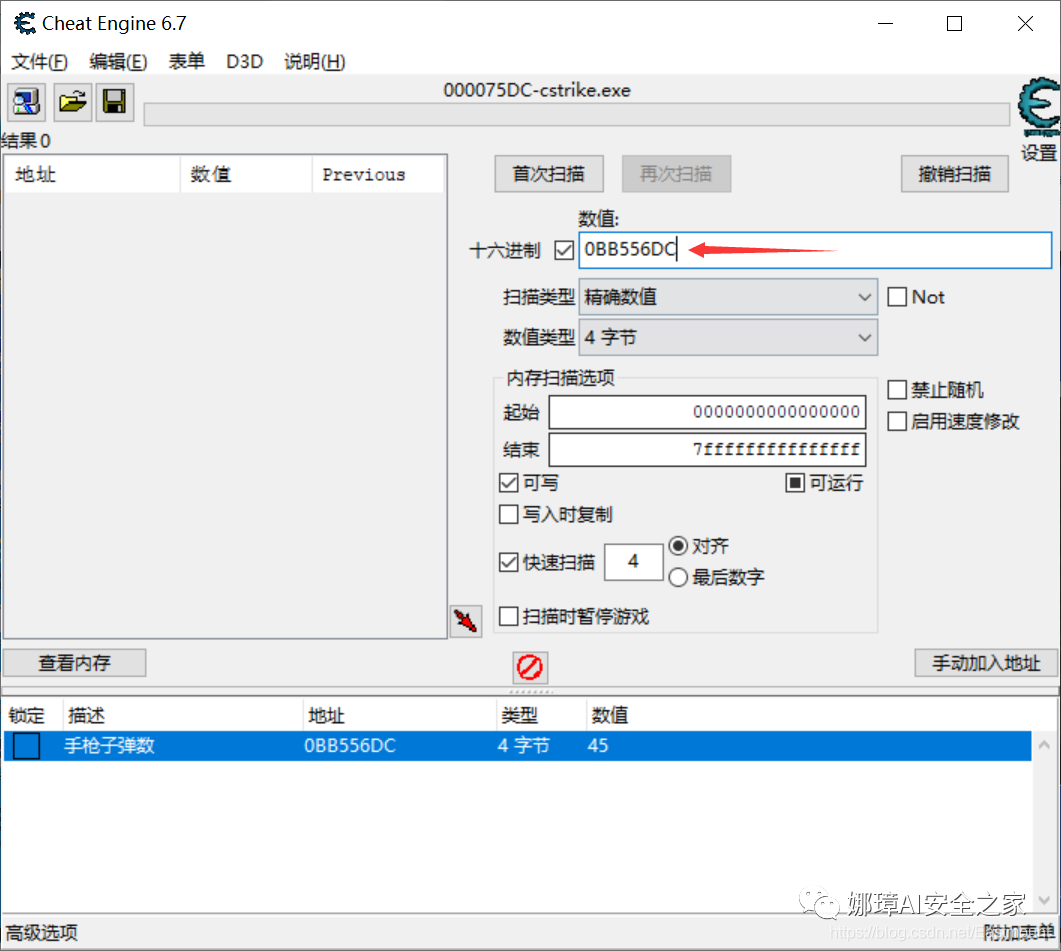Click the 锁定 column header
Screen dimensions: 1061x951
[32, 715]
